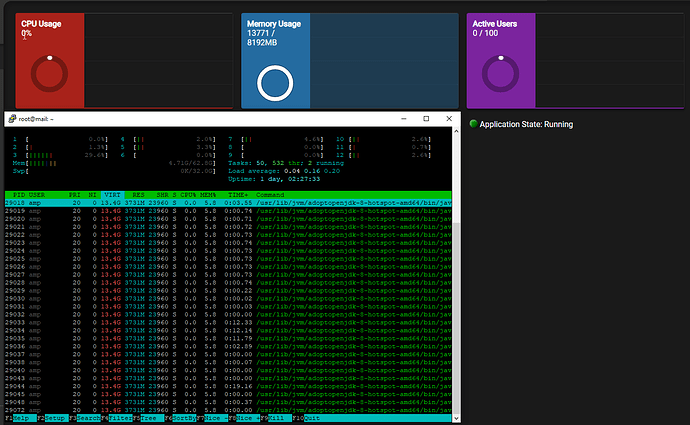This screenshot has height=425, width=690.
Task: Select process row with PID 29024
Action: click(x=228, y=251)
